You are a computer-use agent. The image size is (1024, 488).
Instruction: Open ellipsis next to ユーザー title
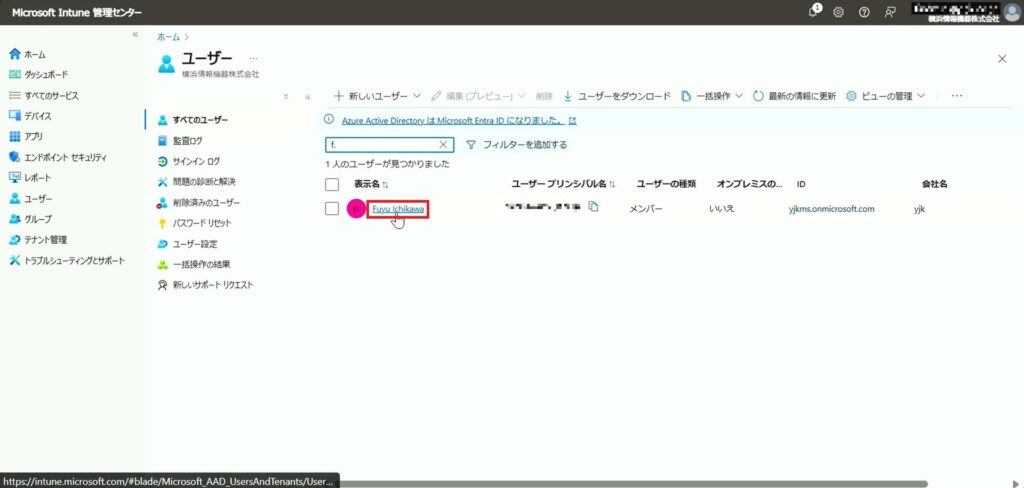click(x=253, y=58)
